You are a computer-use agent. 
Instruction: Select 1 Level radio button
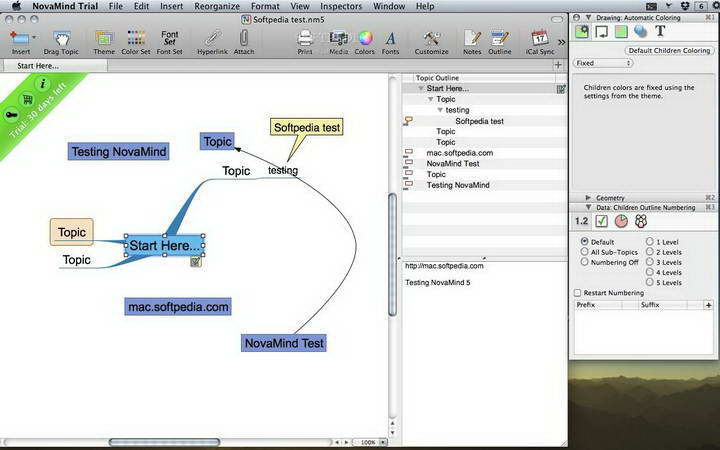pyautogui.click(x=649, y=242)
